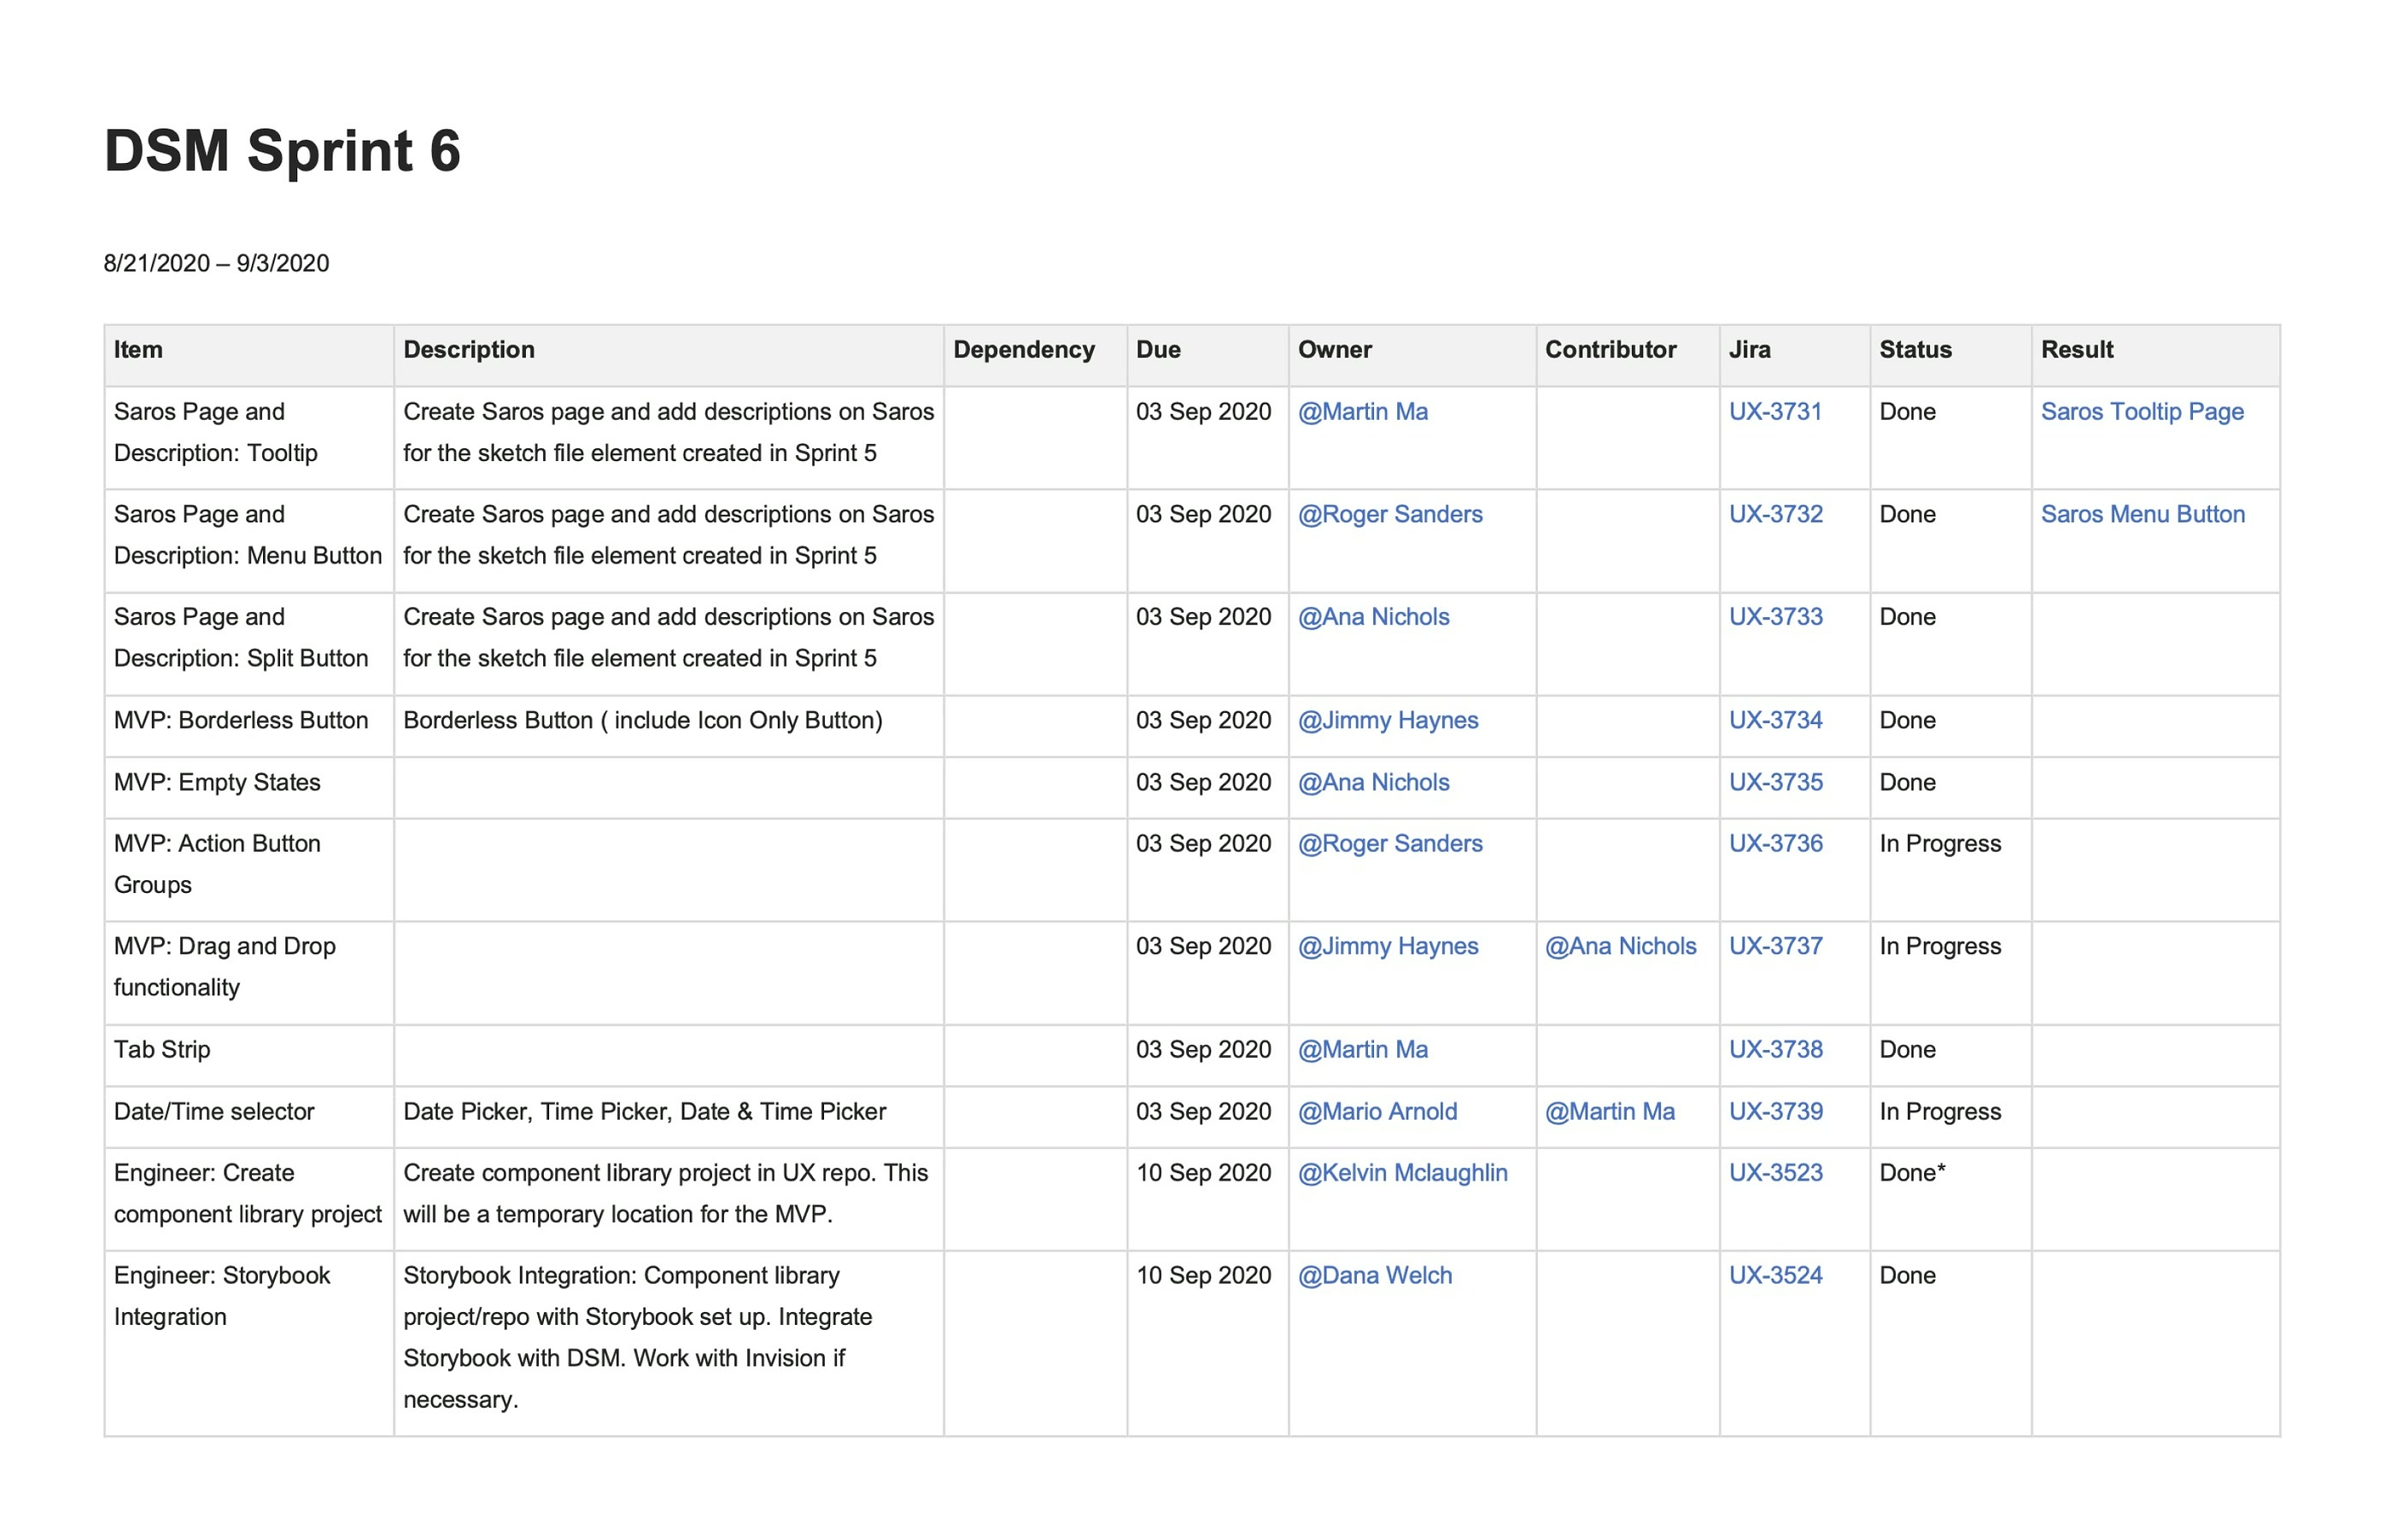Open the UX-3731 Jira link

[1775, 412]
